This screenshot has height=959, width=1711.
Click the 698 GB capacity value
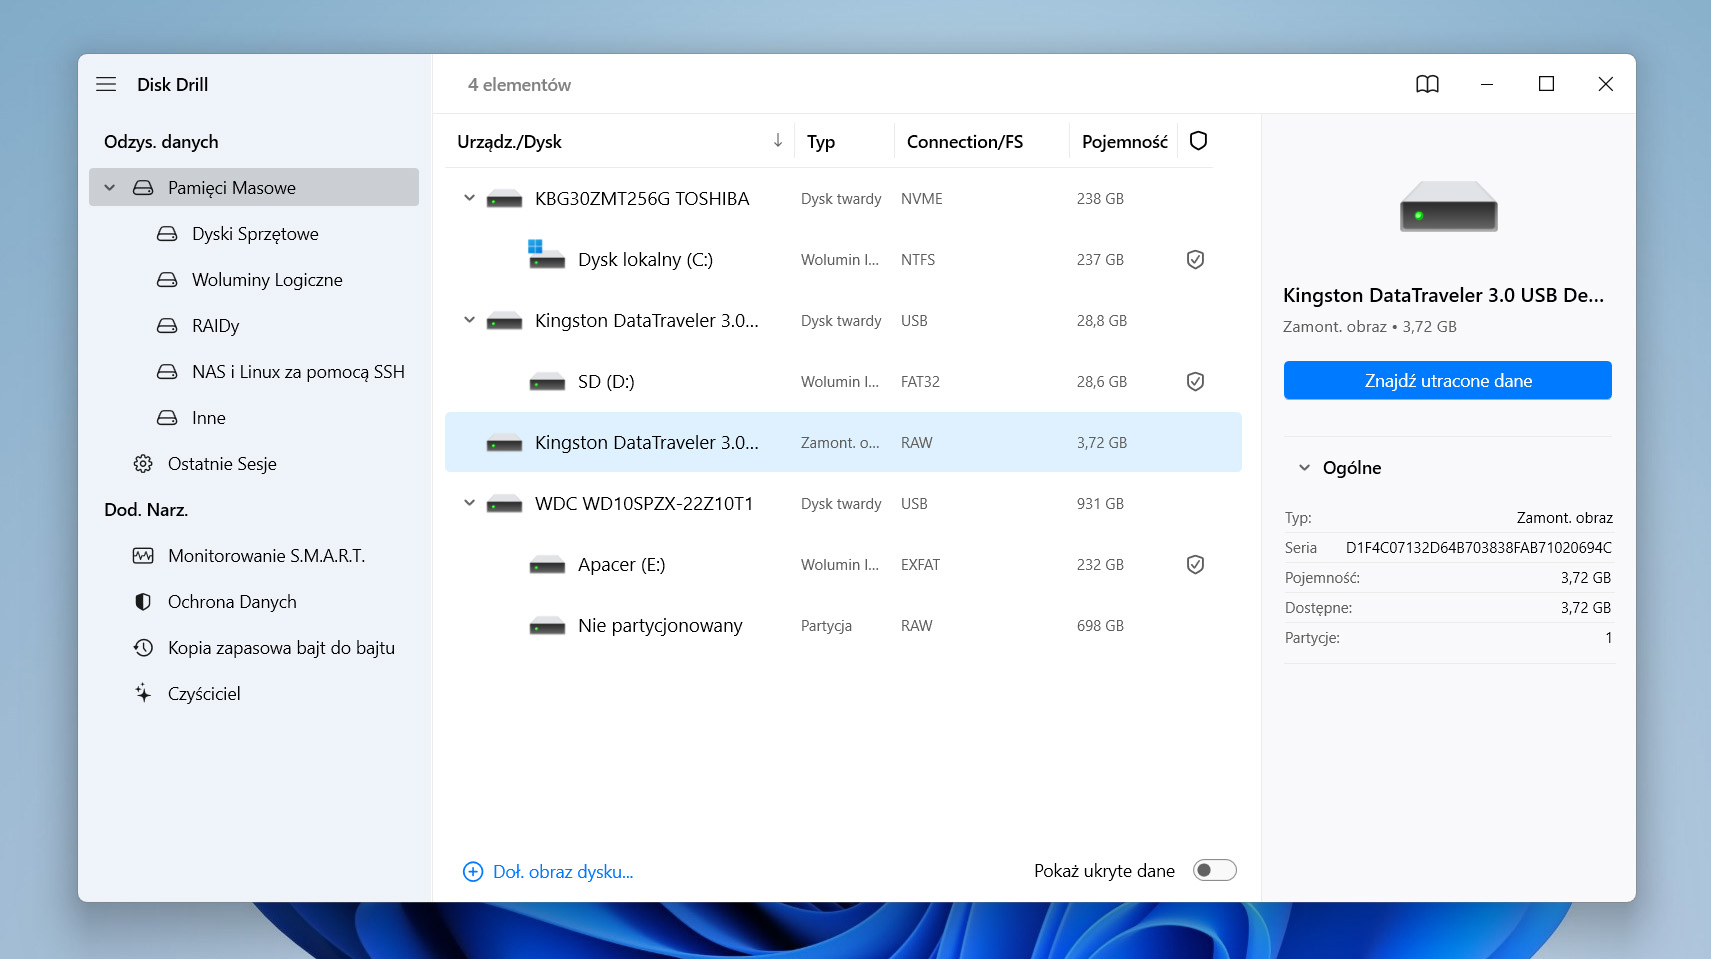pyautogui.click(x=1100, y=626)
